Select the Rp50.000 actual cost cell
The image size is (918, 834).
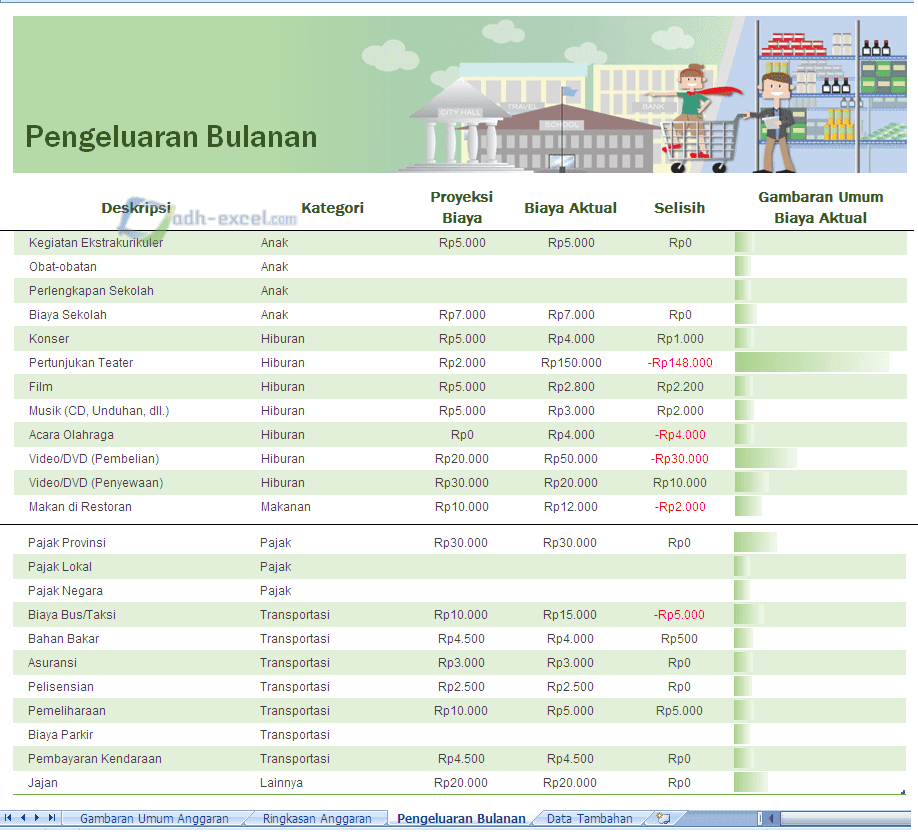click(571, 459)
